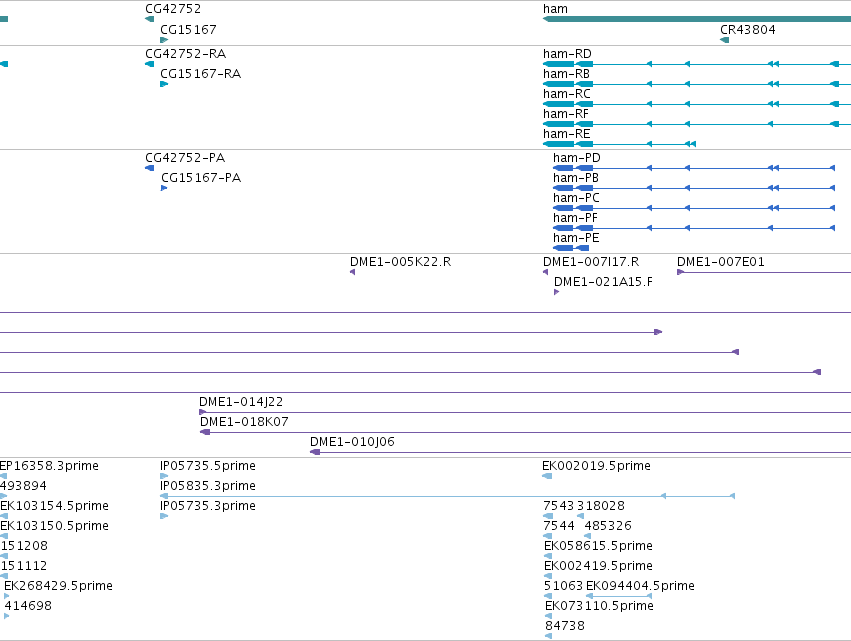Screen dimensions: 851x641
Task: Click the 51063 feature label
Action: click(563, 586)
